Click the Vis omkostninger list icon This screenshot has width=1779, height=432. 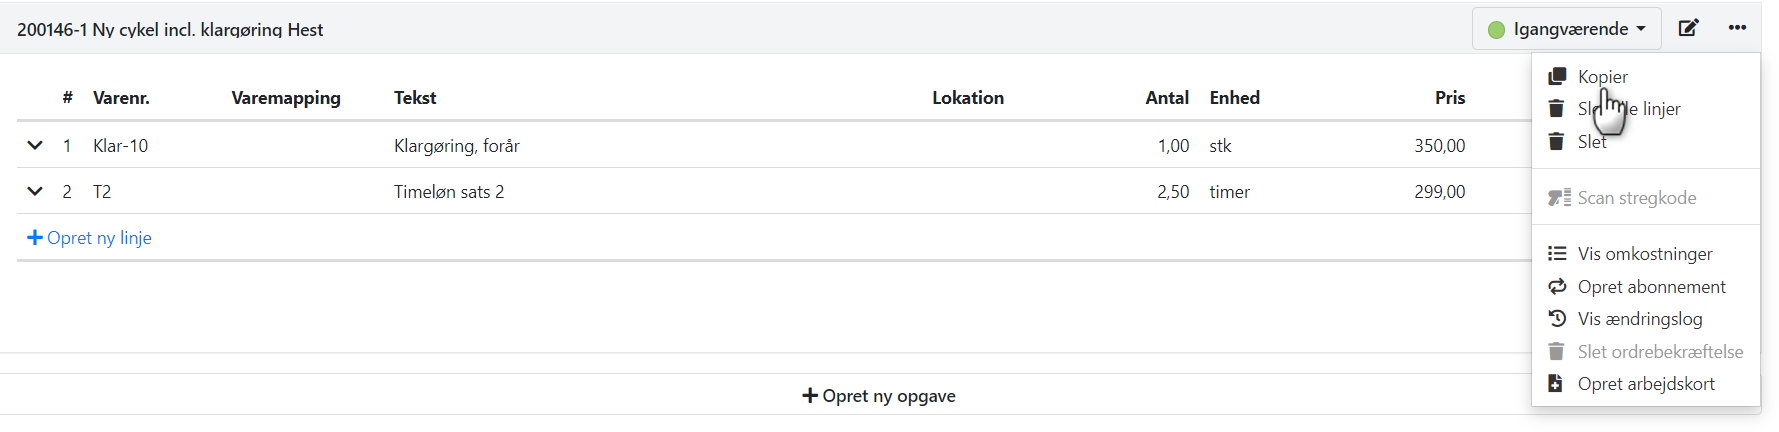pos(1557,254)
